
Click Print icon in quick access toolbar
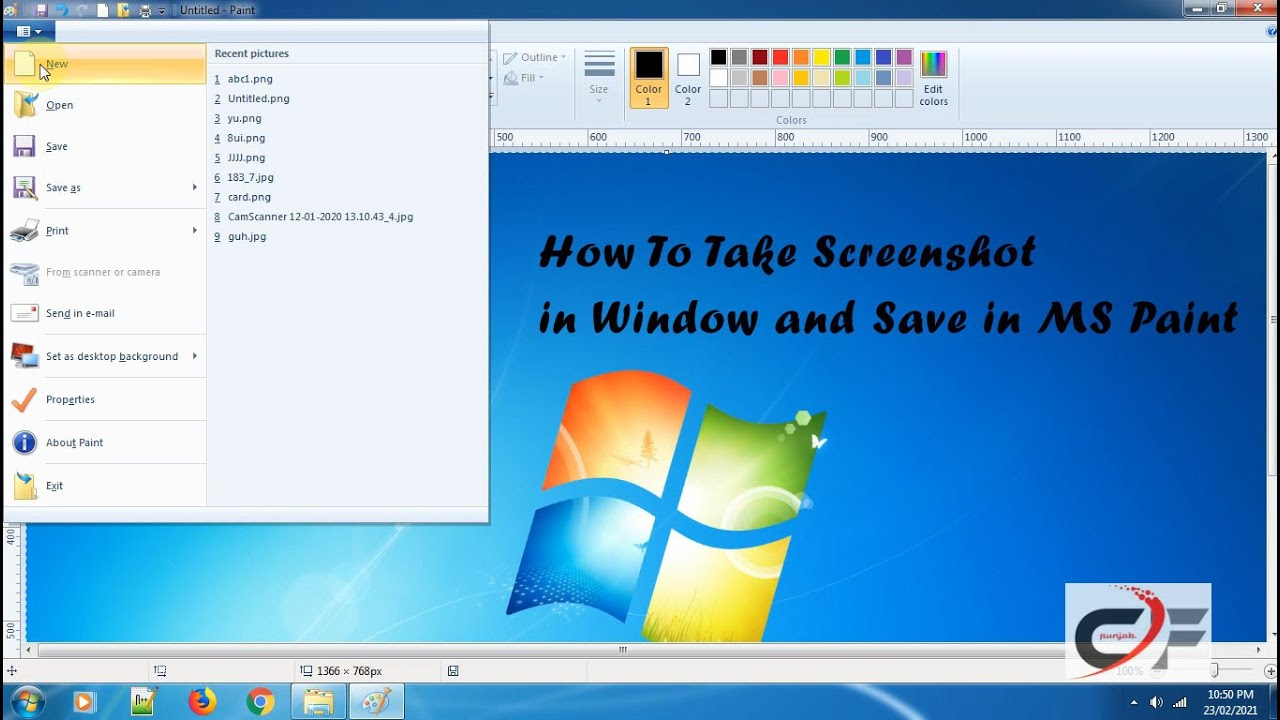point(146,10)
